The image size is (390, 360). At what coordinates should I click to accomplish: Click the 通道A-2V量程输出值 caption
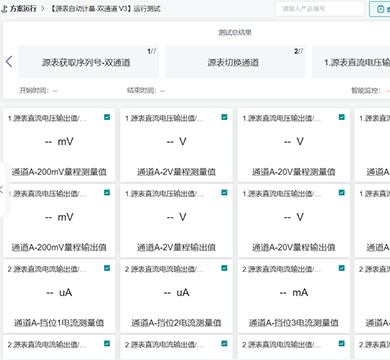[176, 247]
